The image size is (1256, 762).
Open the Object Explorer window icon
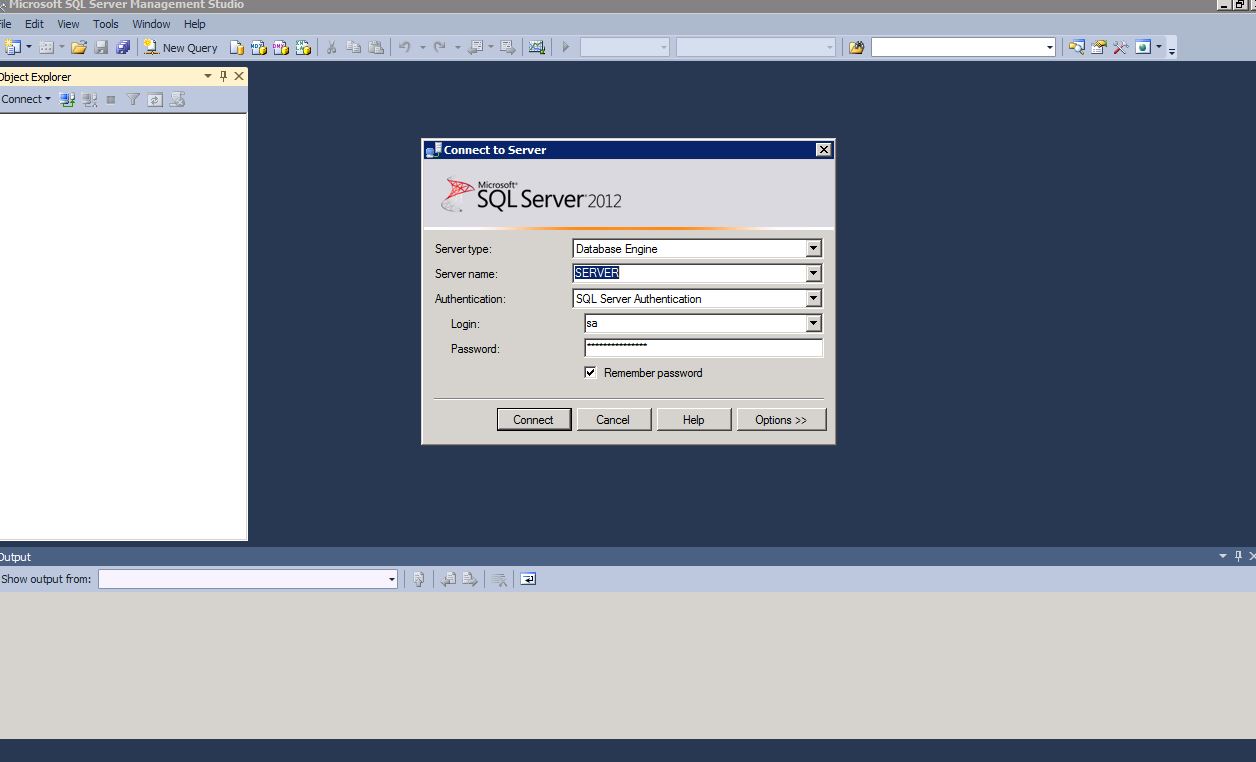click(1077, 47)
